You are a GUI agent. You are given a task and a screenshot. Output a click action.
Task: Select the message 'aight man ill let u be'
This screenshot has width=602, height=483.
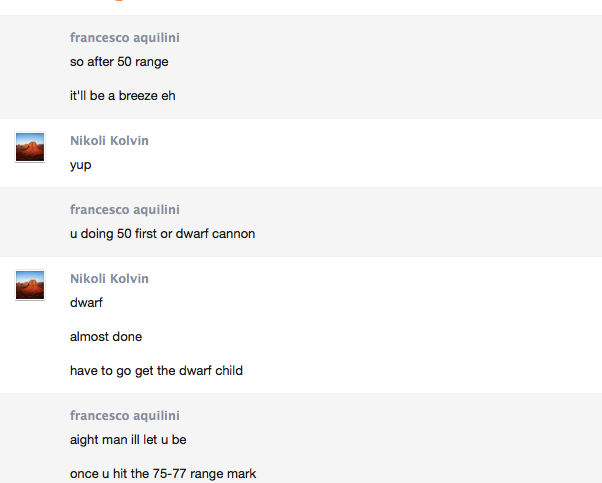point(128,440)
